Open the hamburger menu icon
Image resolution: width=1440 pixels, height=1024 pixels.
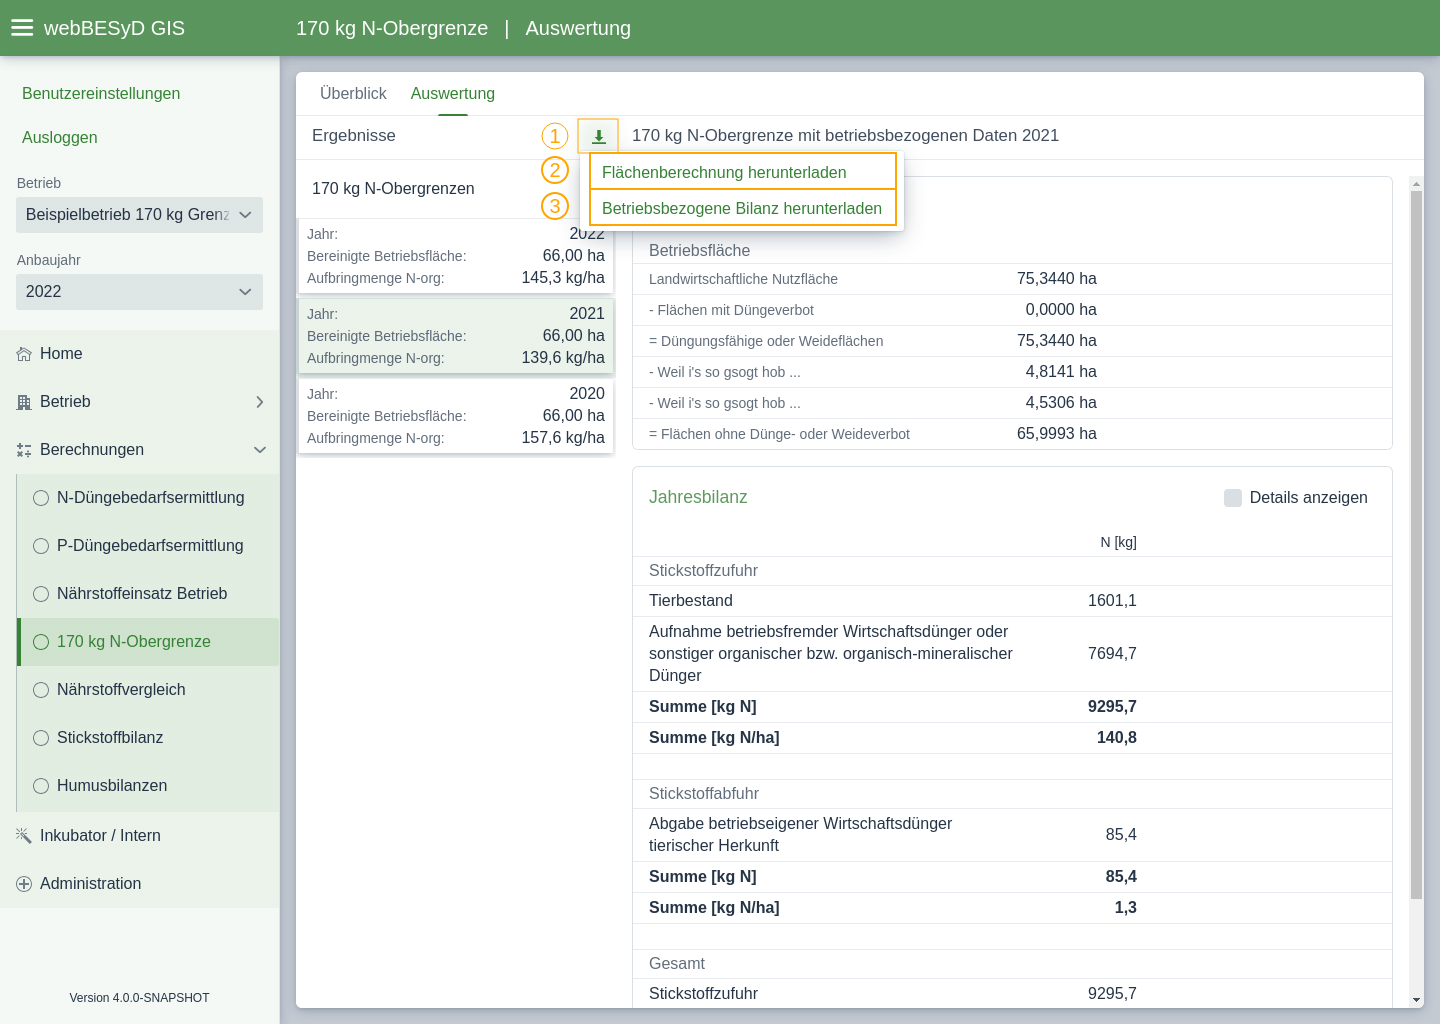click(x=22, y=28)
